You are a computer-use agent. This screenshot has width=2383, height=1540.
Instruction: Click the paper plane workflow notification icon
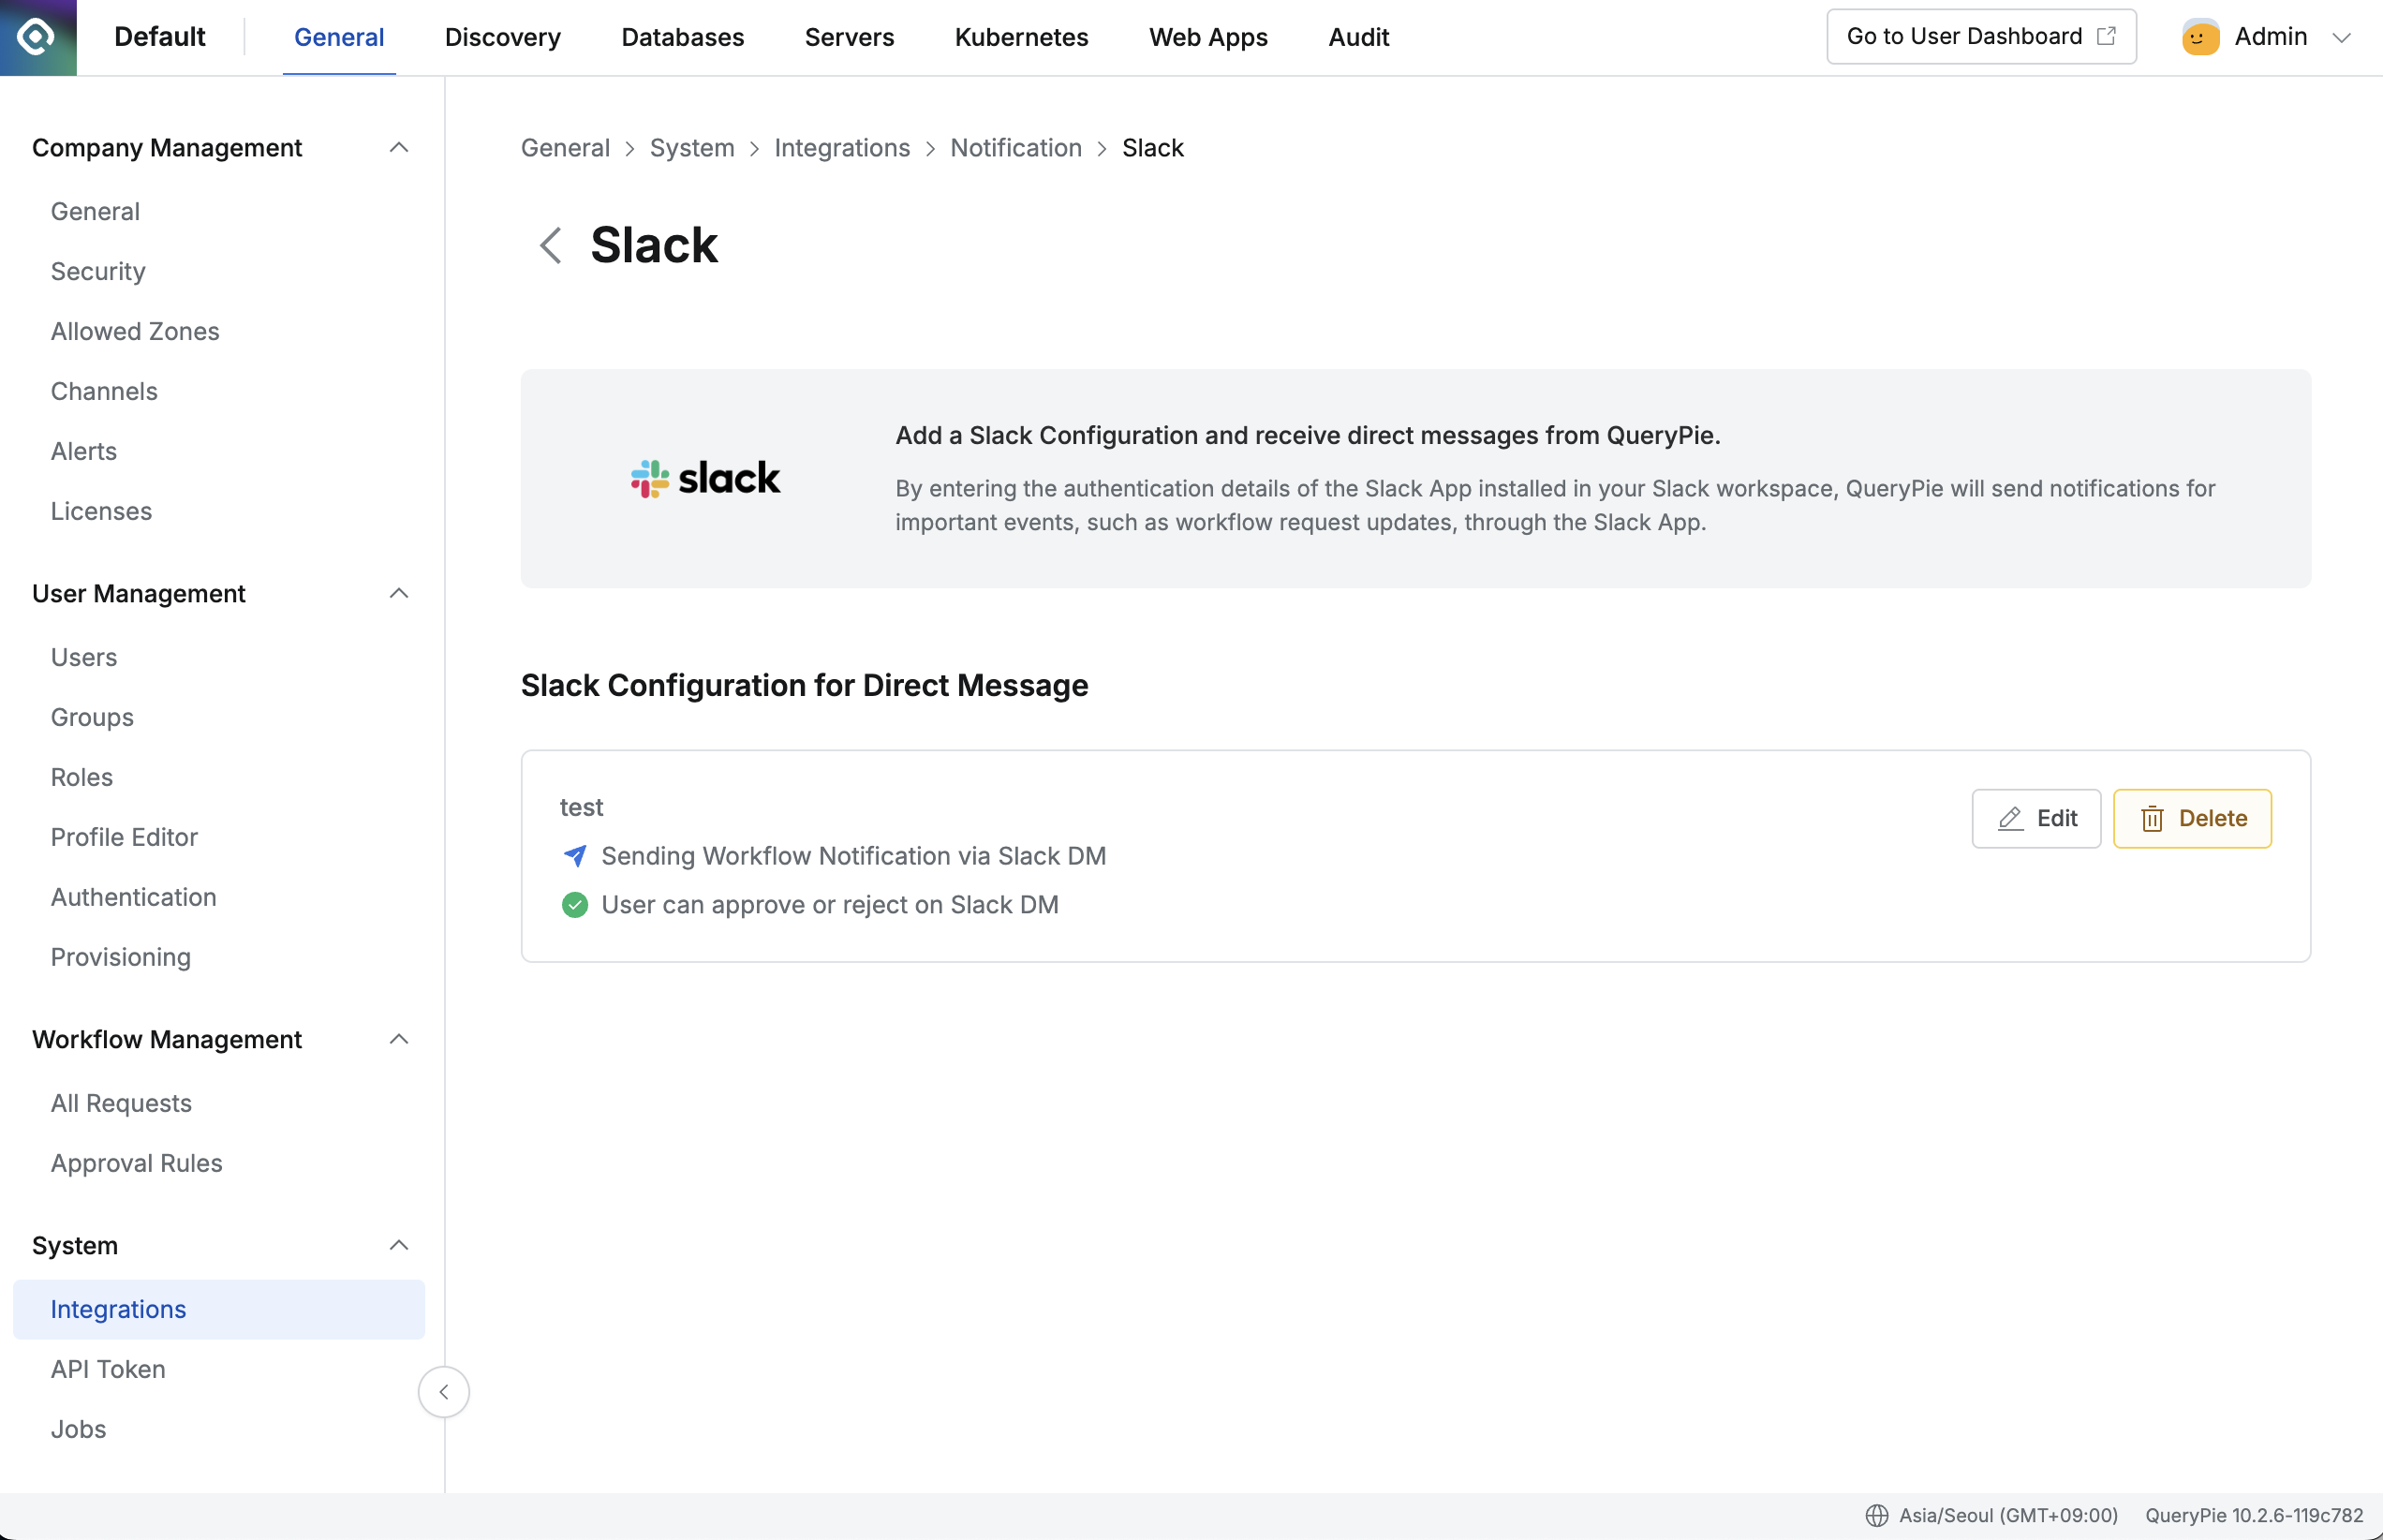(575, 856)
